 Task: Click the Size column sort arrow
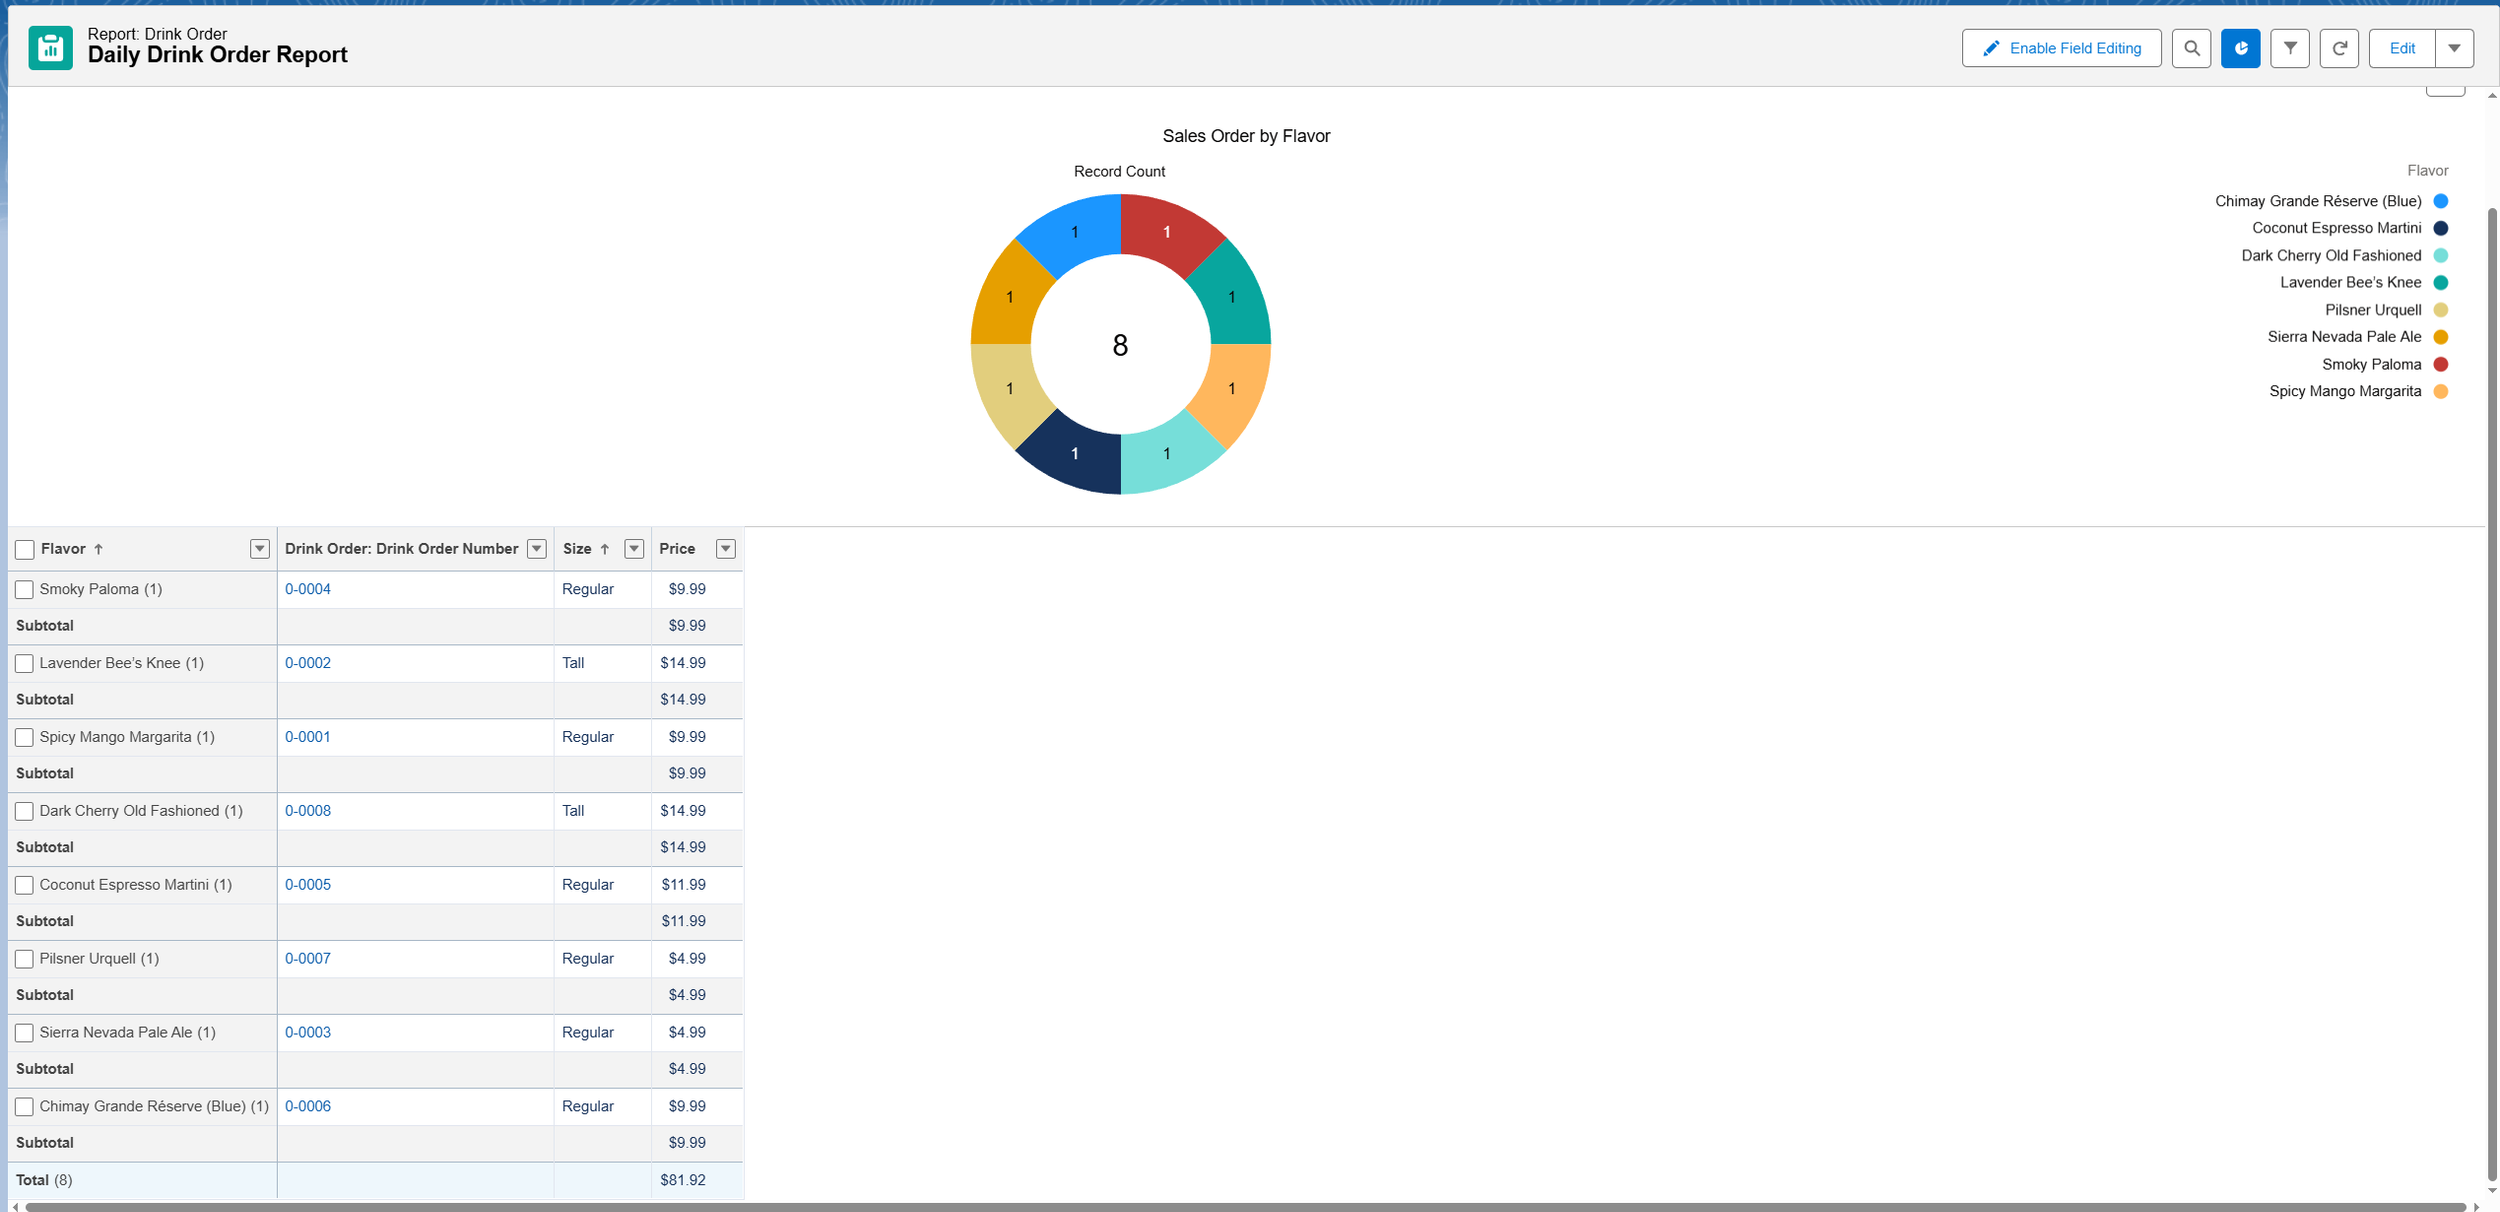(605, 549)
